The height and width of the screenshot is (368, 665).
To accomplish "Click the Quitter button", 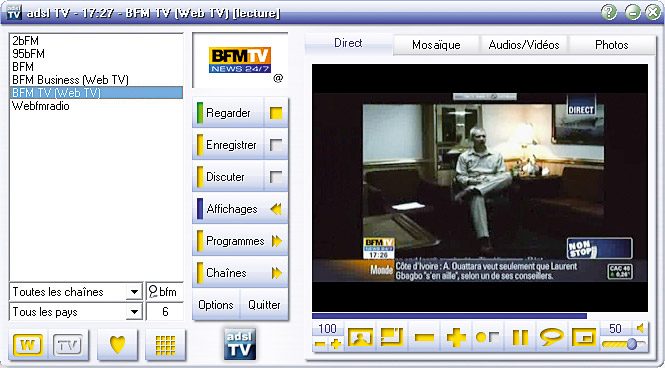I will pos(264,305).
